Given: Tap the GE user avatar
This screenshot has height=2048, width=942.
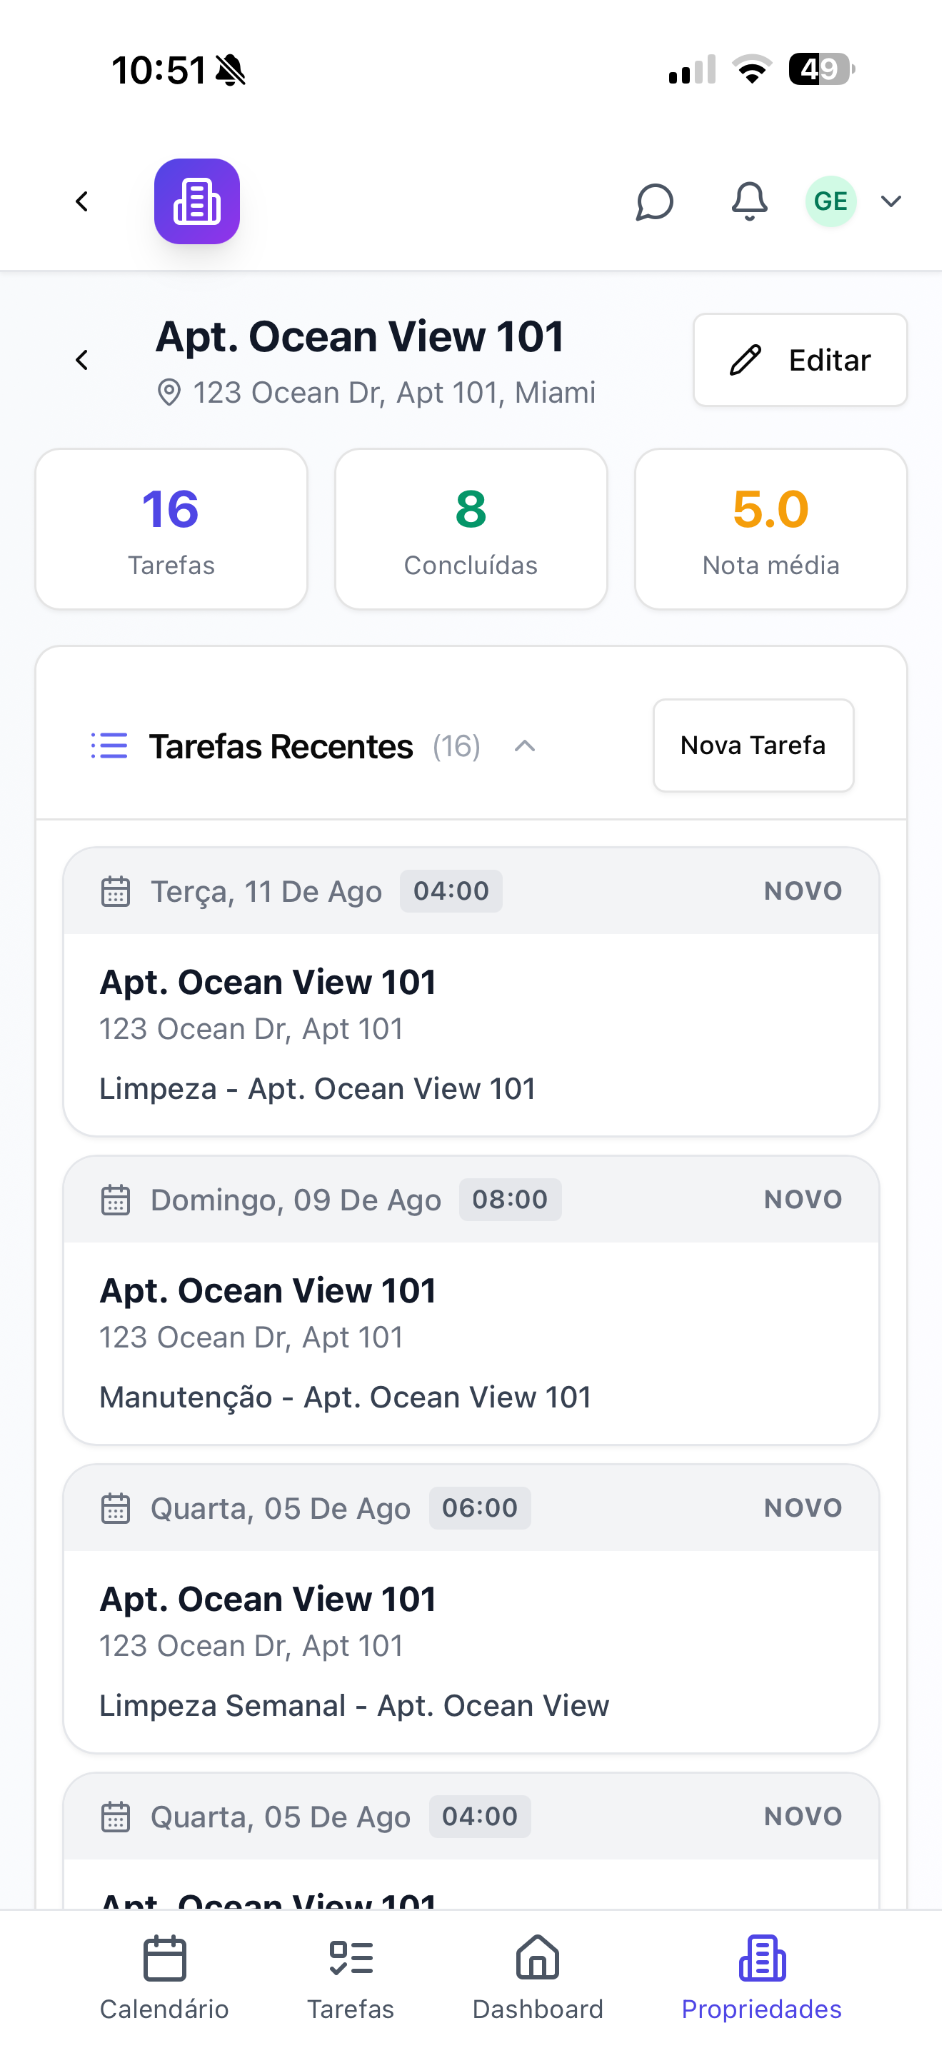Looking at the screenshot, I should click(x=831, y=201).
